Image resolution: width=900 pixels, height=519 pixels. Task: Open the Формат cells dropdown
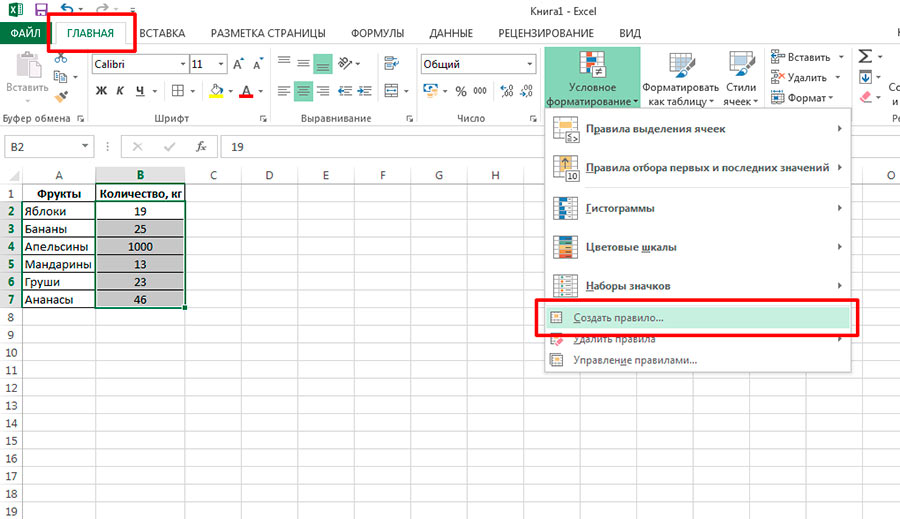click(802, 98)
